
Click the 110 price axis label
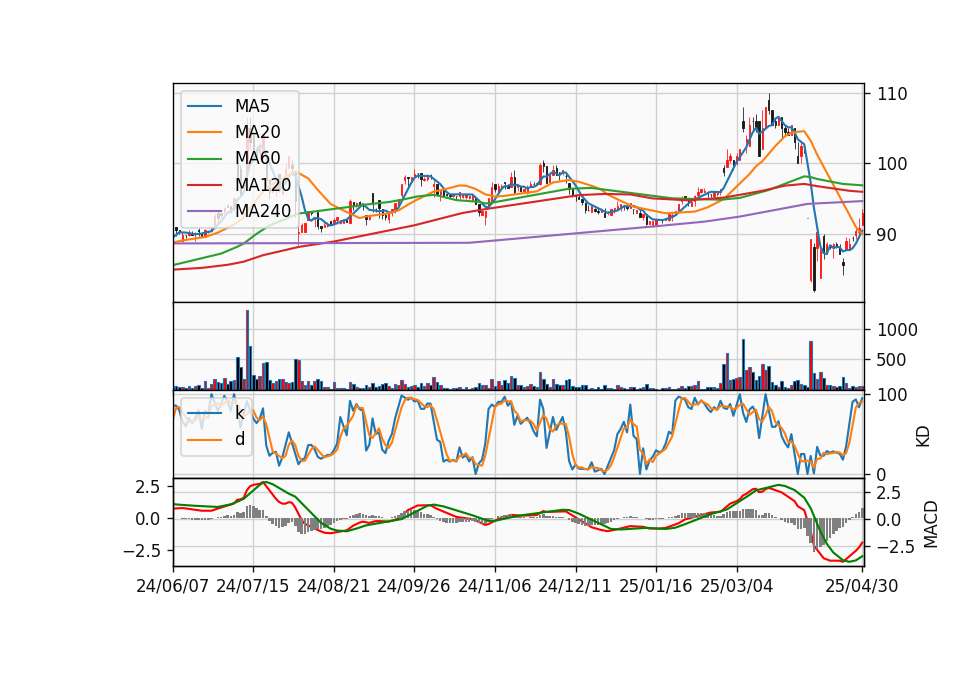click(893, 94)
